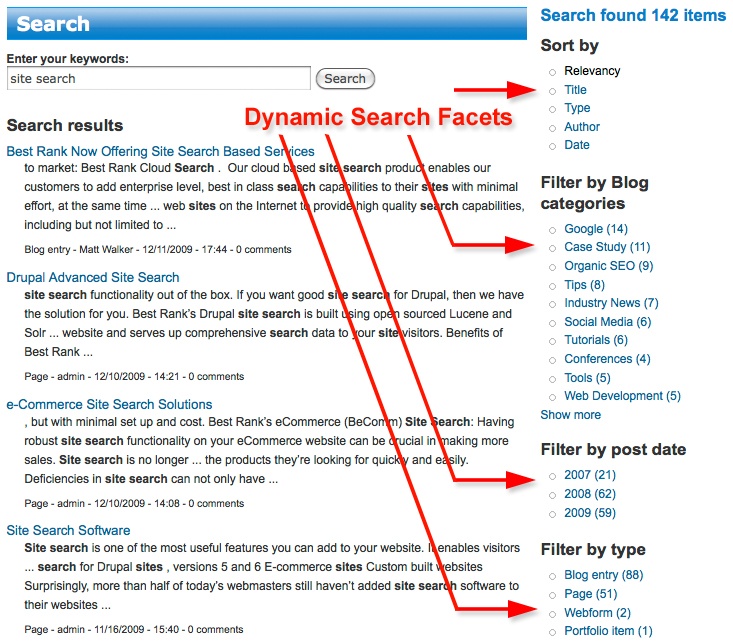Select the Portfolio item radio button
This screenshot has height=642, width=733.
(553, 633)
